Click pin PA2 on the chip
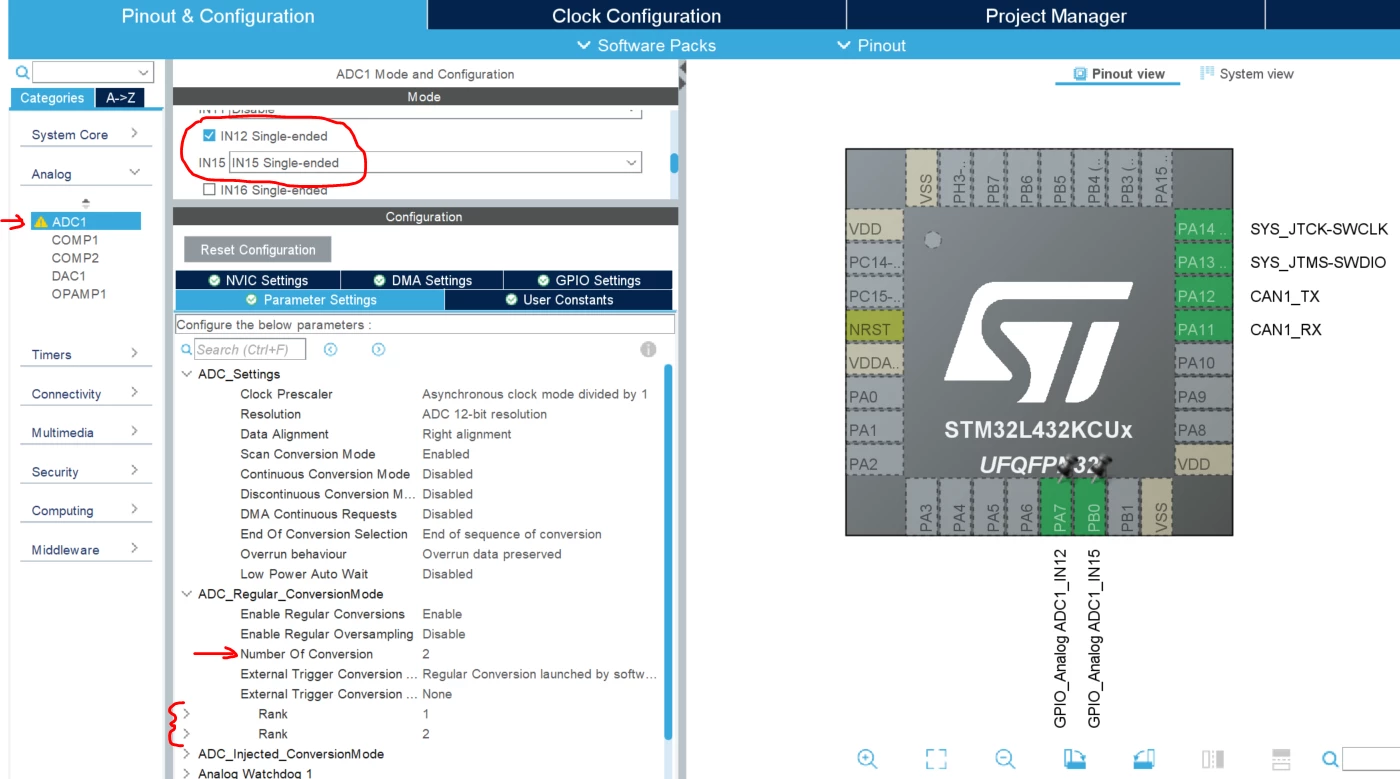This screenshot has height=779, width=1400. point(875,464)
